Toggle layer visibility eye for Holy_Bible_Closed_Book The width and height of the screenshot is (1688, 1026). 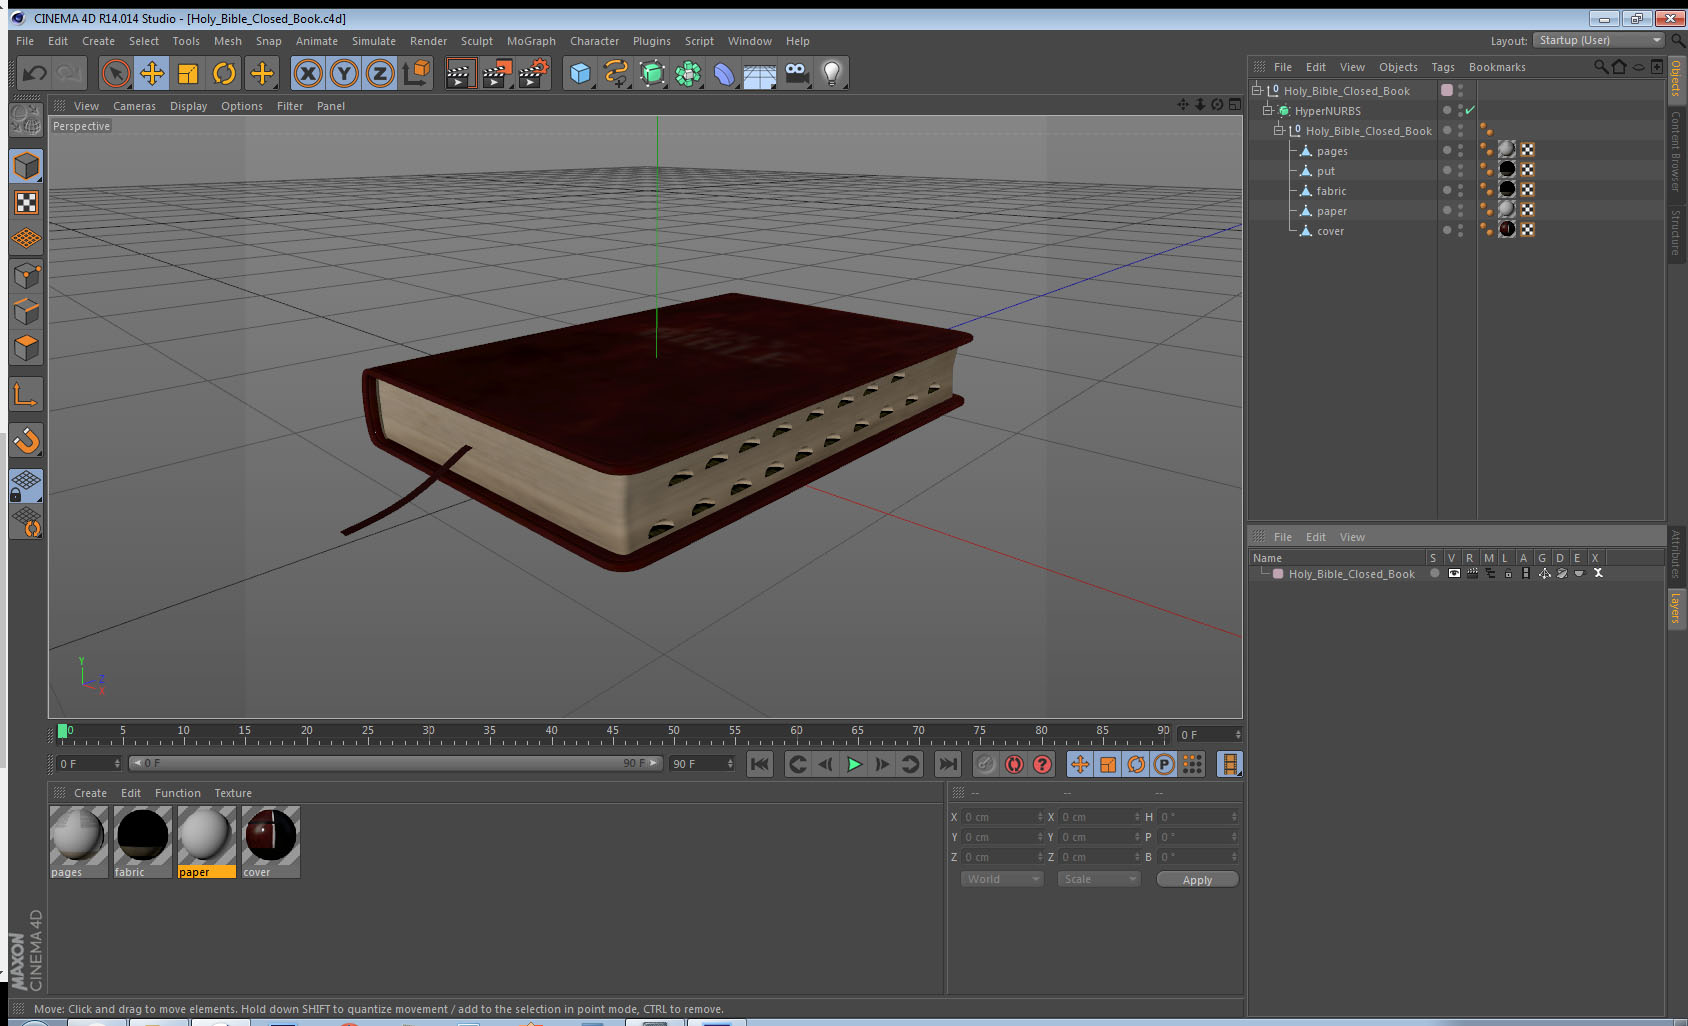pyautogui.click(x=1454, y=573)
